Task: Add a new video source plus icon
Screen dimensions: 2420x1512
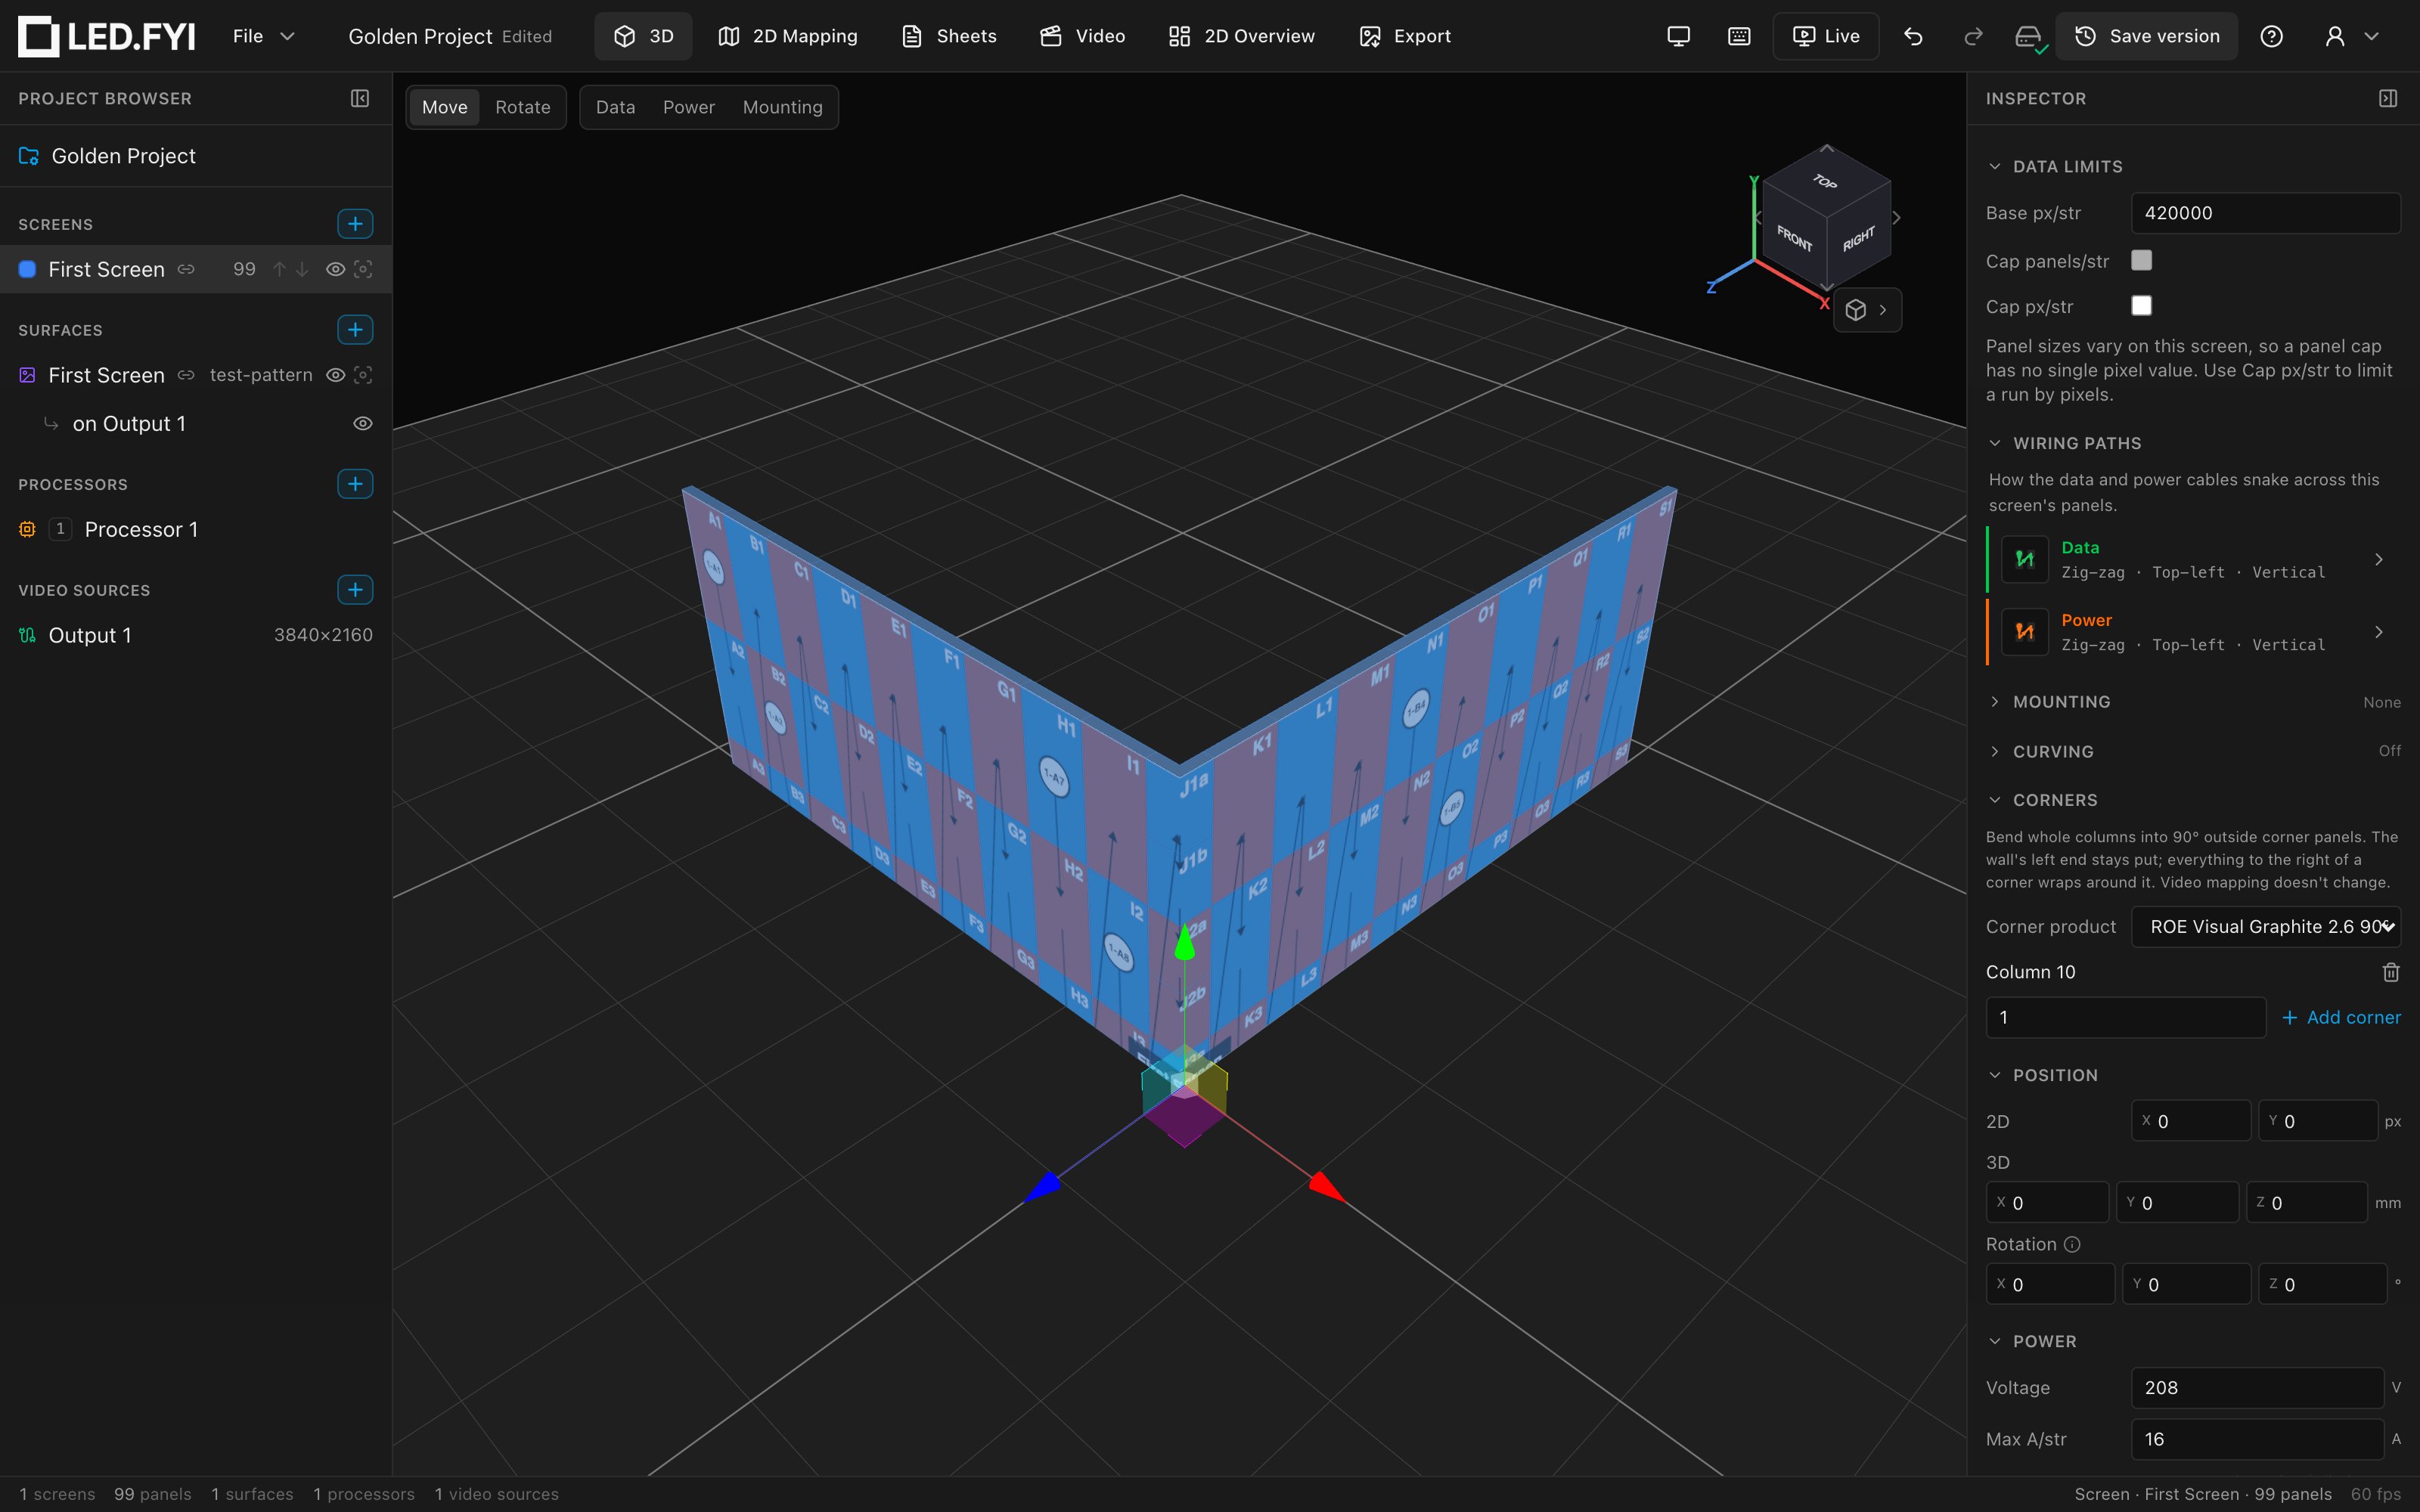Action: [355, 590]
